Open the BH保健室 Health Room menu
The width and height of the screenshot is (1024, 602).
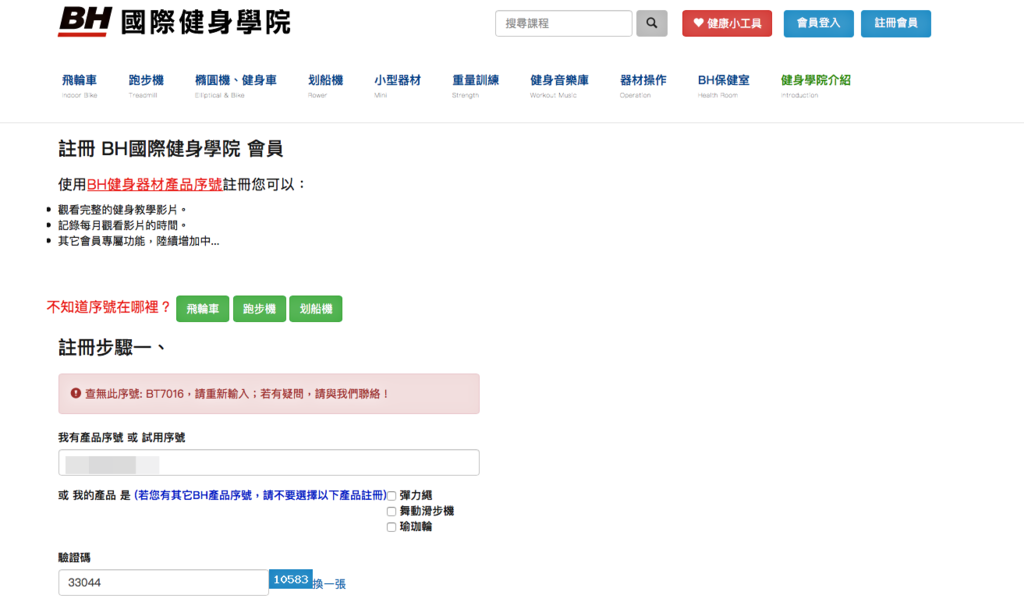point(724,86)
